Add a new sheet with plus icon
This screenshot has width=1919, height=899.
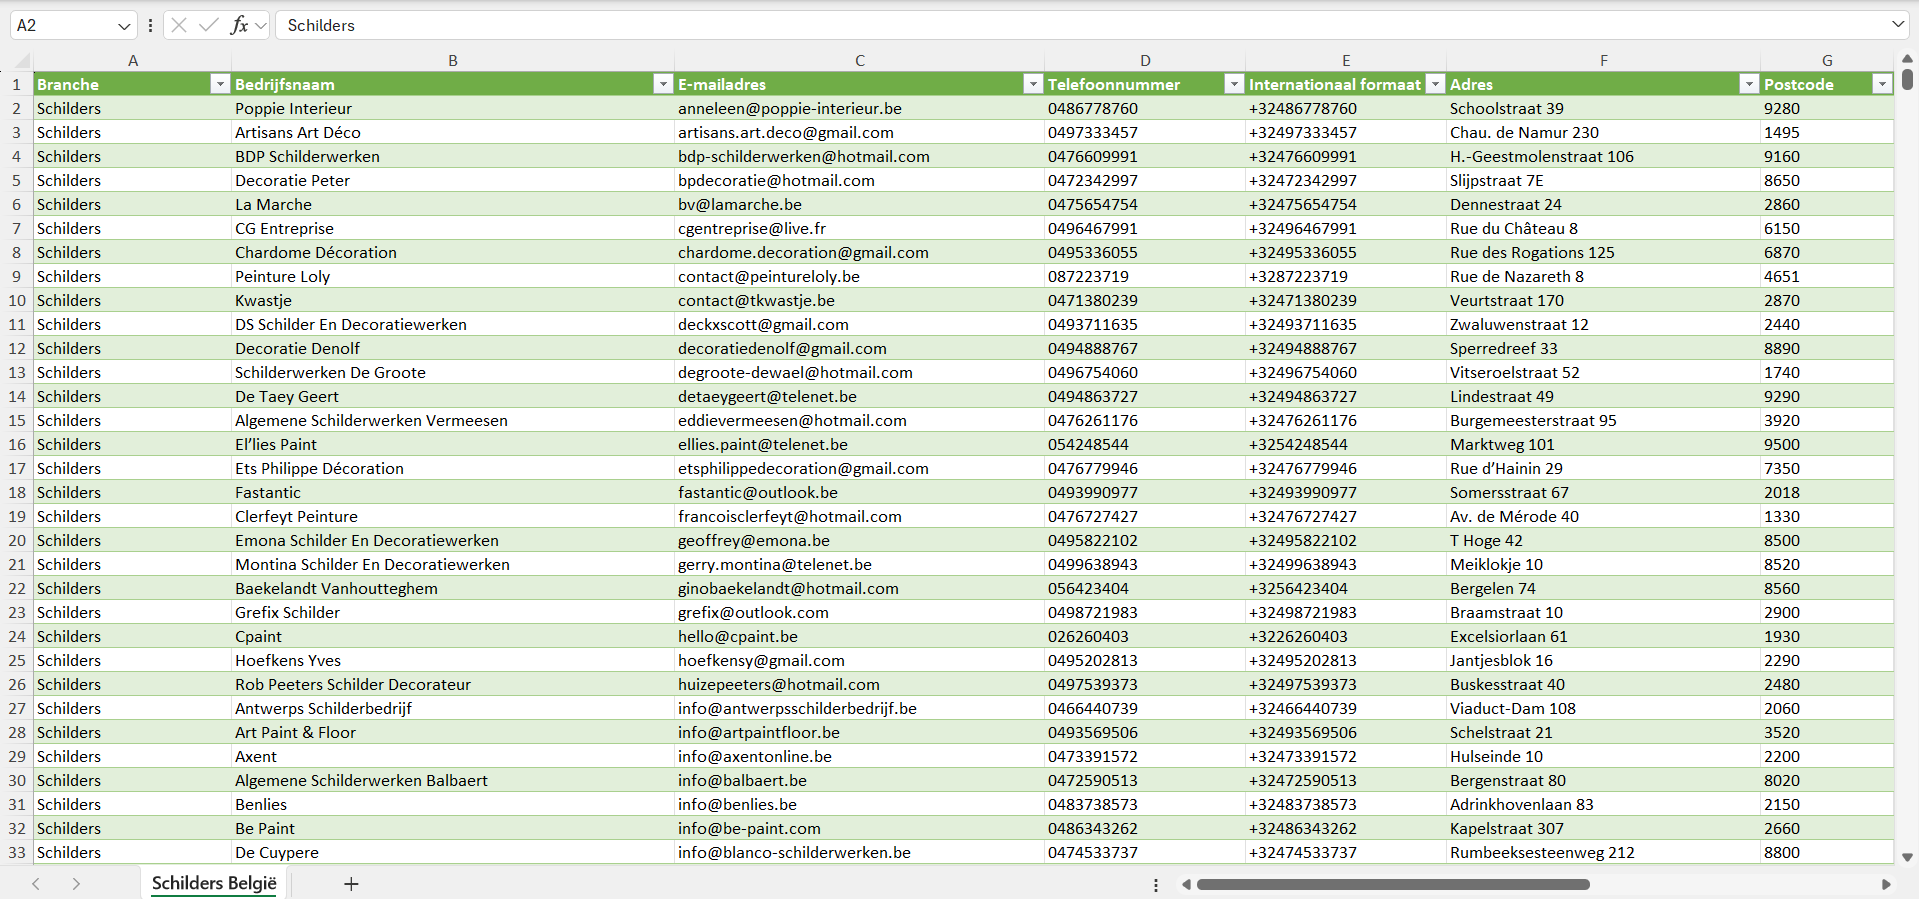pyautogui.click(x=351, y=884)
